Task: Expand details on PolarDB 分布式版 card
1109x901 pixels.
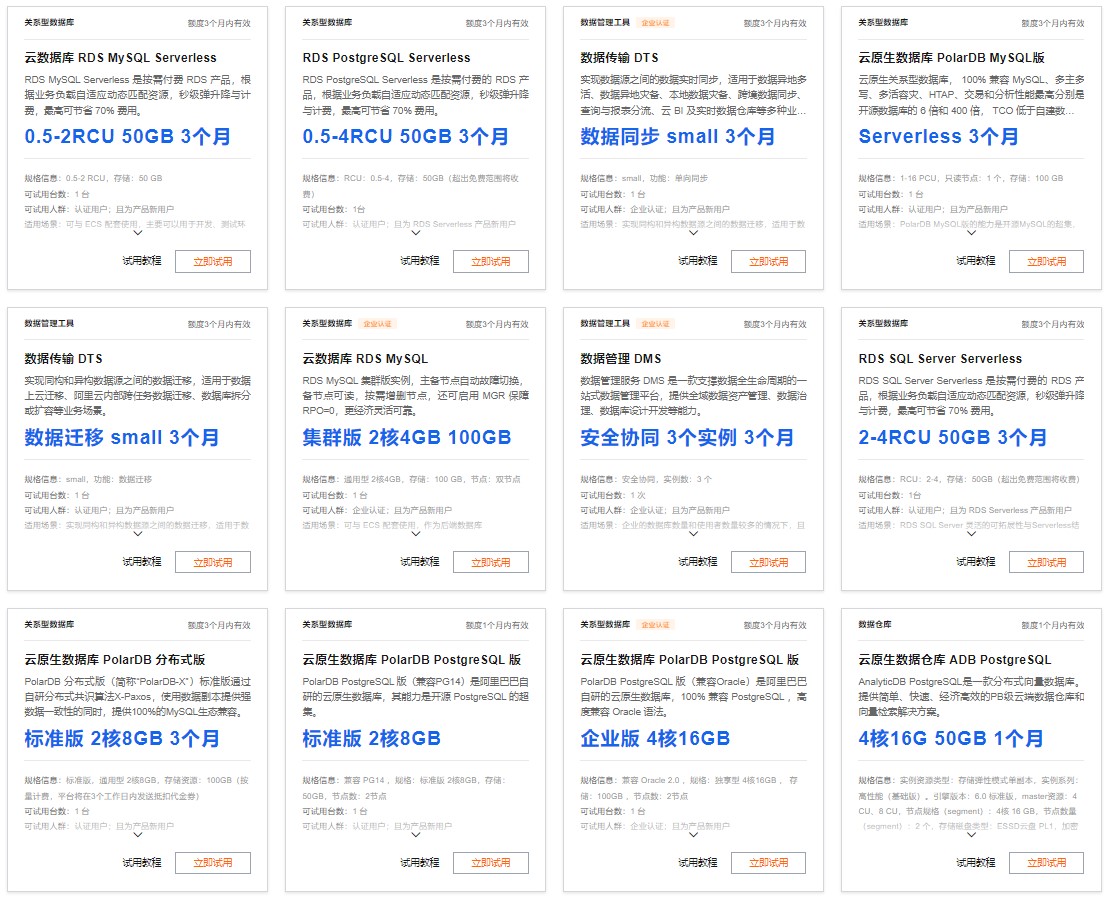Action: pyautogui.click(x=138, y=835)
